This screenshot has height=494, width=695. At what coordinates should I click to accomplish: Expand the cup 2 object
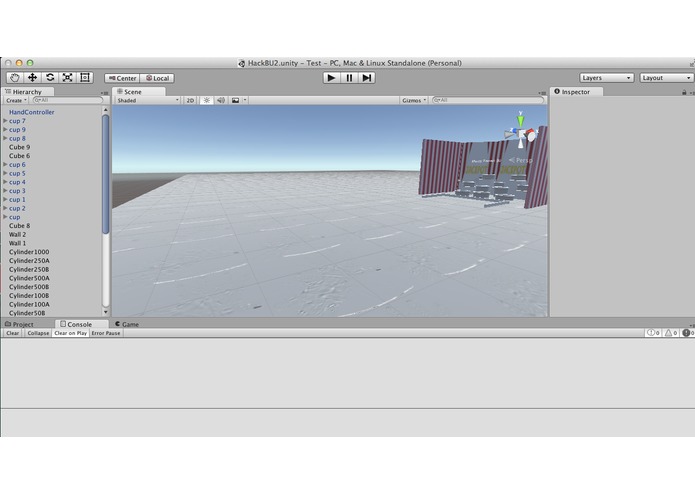click(x=5, y=208)
